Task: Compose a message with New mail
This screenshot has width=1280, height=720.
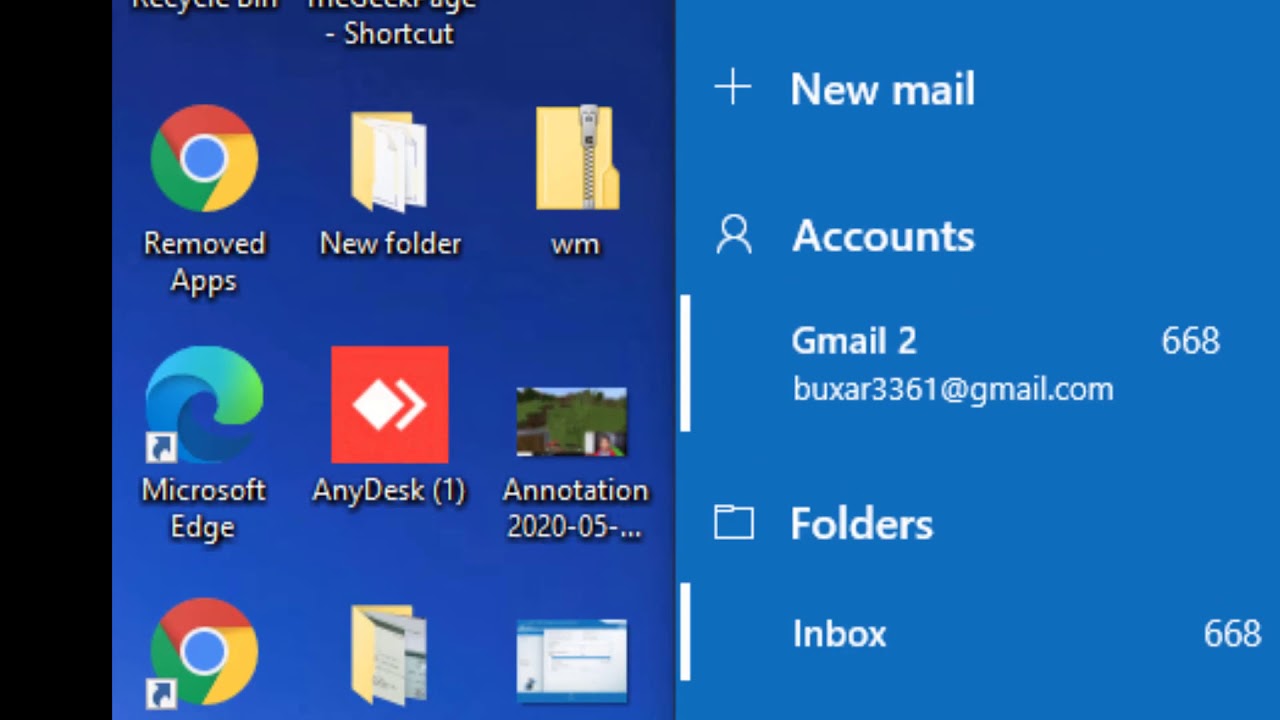Action: coord(882,89)
